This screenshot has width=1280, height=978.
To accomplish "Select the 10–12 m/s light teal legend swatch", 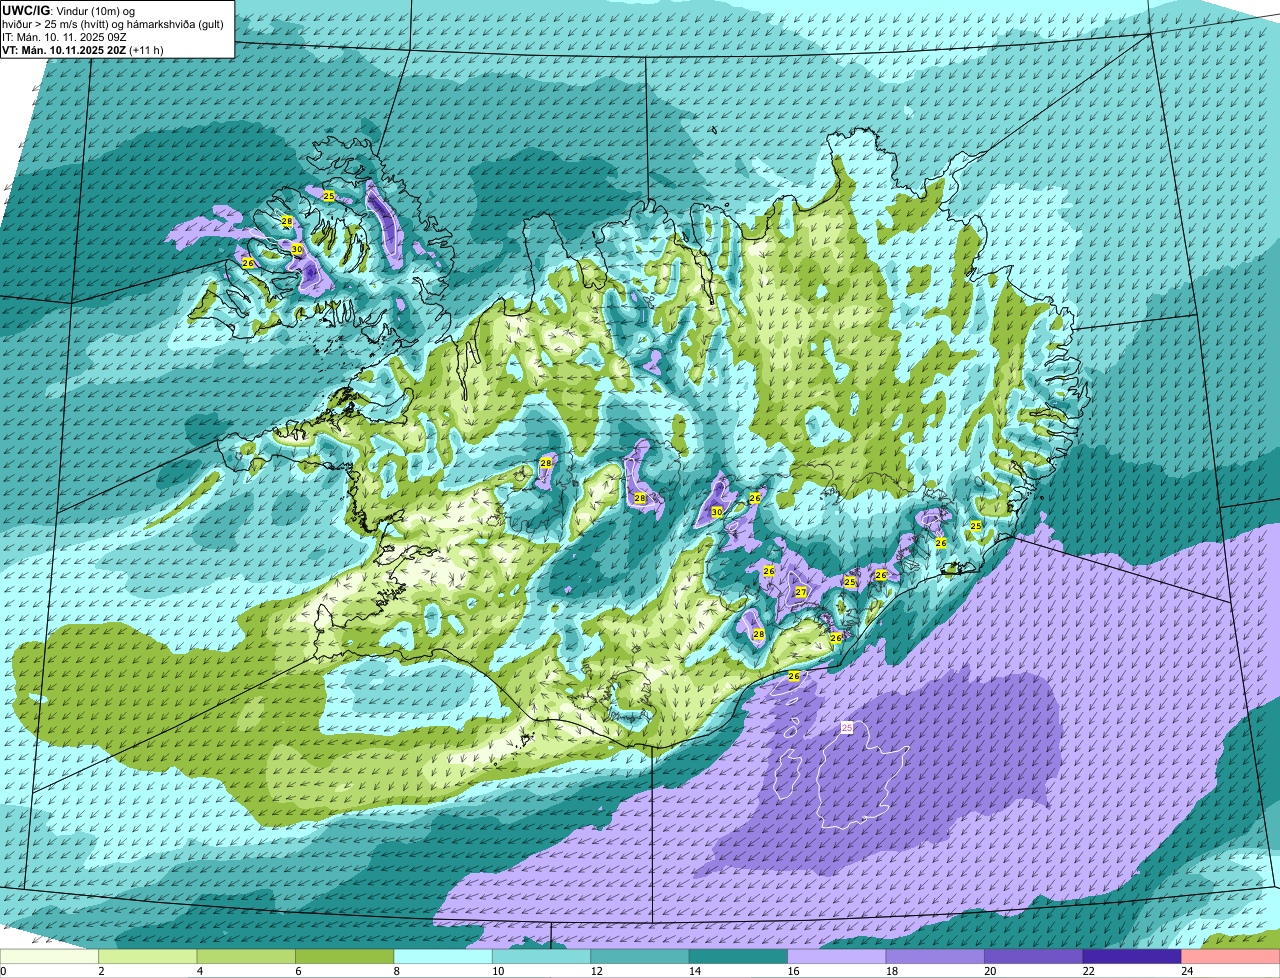I will pyautogui.click(x=543, y=956).
